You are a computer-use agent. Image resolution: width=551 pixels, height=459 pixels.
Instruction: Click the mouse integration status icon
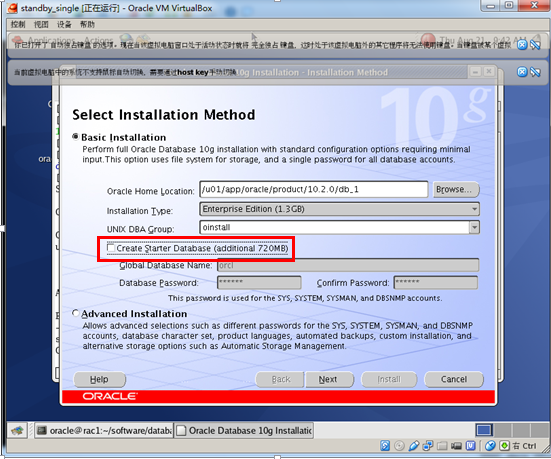tap(490, 446)
